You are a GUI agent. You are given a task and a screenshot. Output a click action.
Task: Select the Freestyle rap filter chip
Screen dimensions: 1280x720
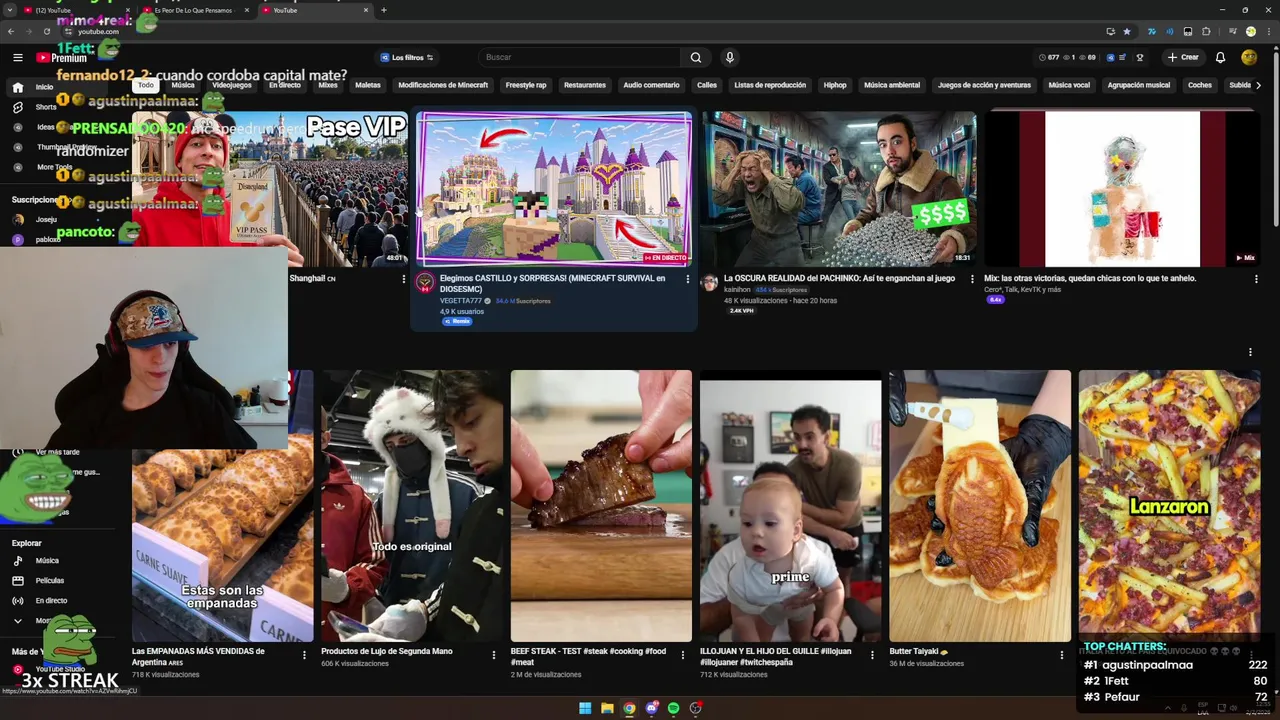tap(526, 85)
